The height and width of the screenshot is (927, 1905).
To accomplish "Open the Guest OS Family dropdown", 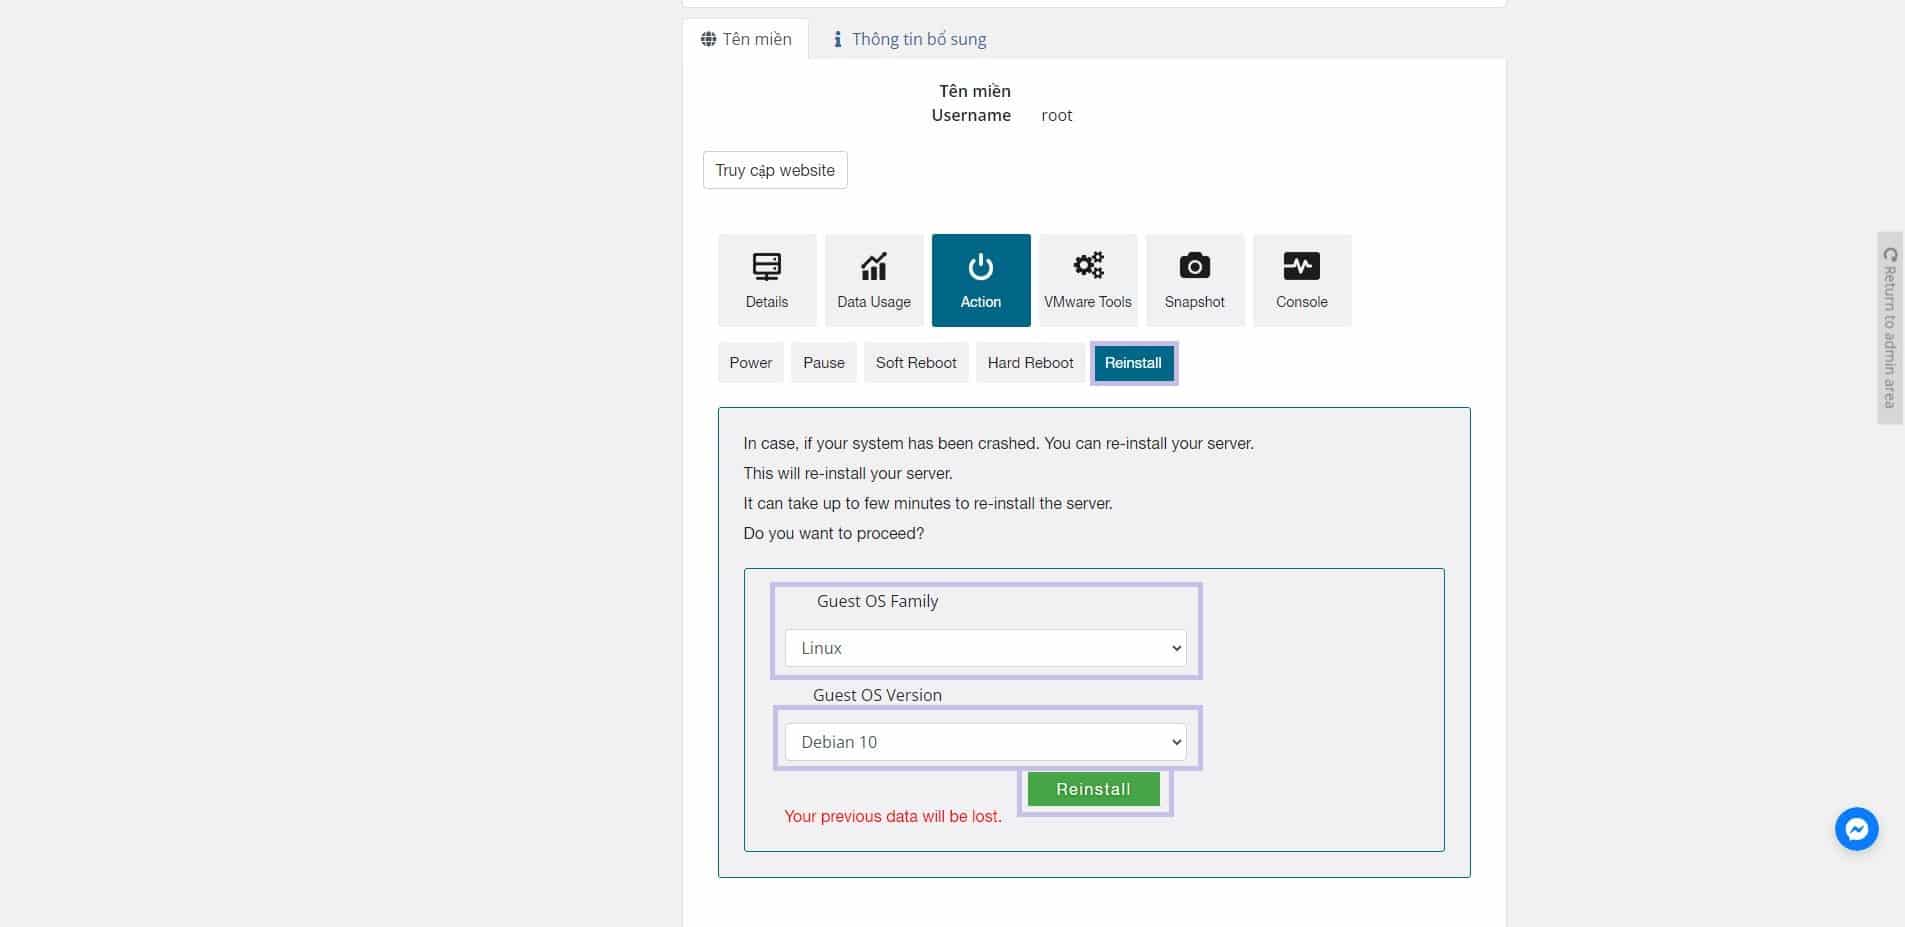I will click(x=985, y=648).
